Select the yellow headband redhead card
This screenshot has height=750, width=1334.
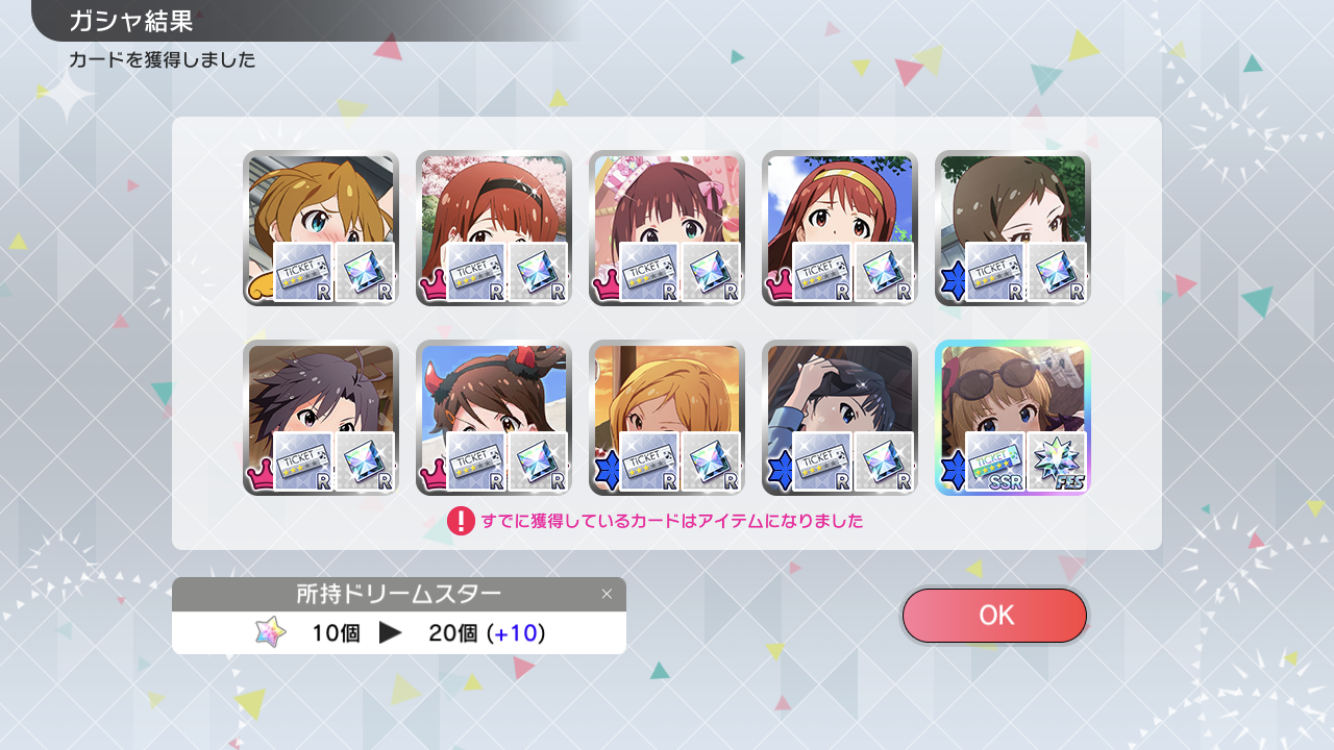tap(839, 228)
